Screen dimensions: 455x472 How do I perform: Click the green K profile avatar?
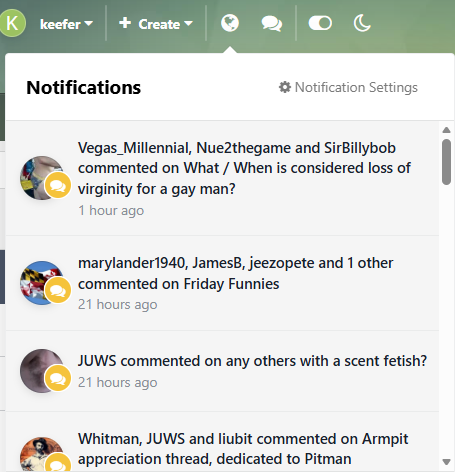pyautogui.click(x=13, y=23)
